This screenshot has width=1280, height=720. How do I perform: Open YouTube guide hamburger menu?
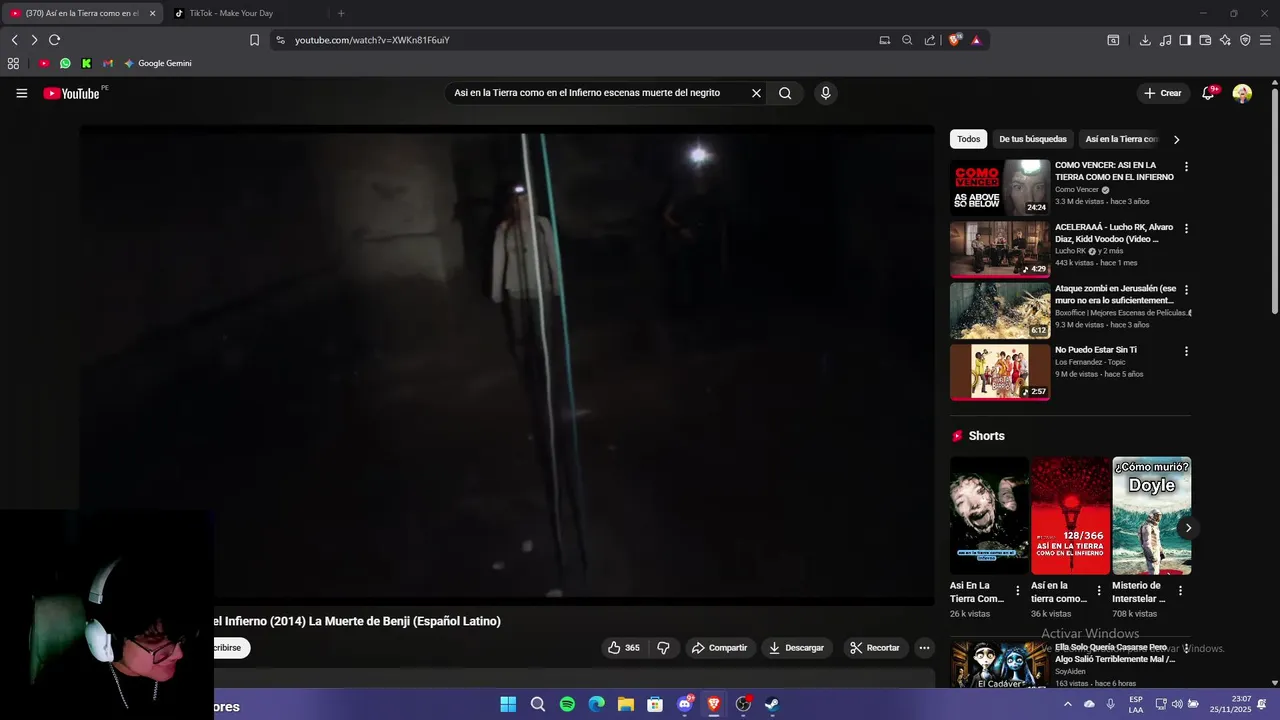coord(21,93)
